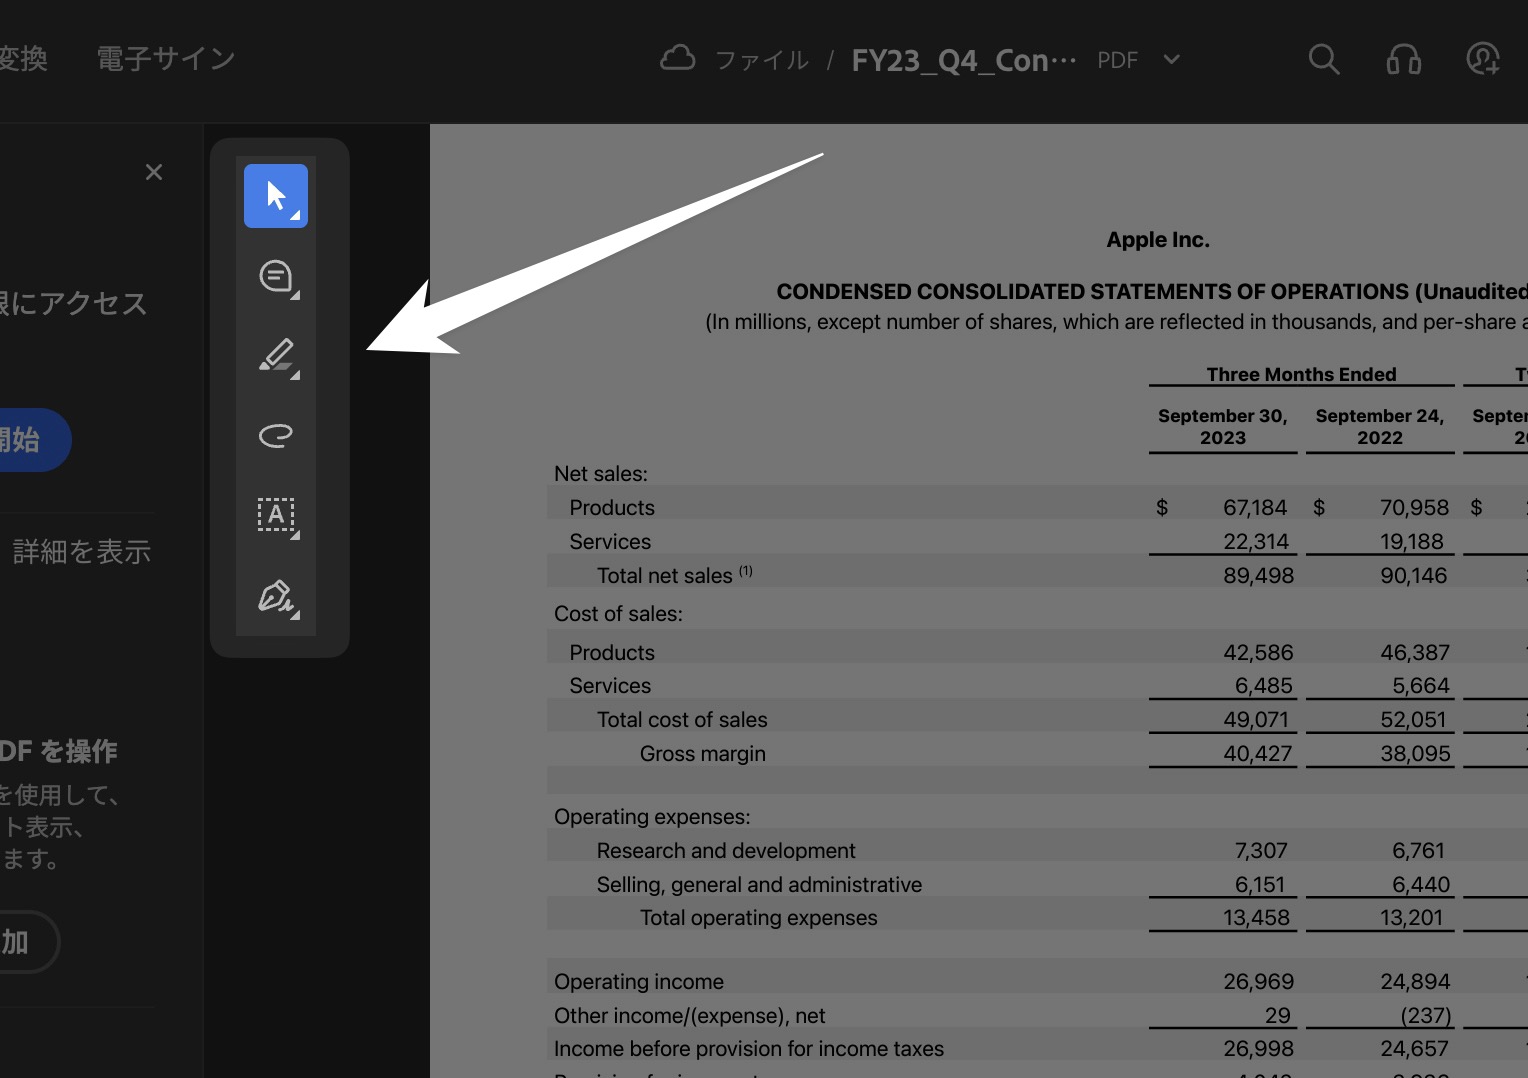
Task: Click the value 89,498
Action: 1258,576
